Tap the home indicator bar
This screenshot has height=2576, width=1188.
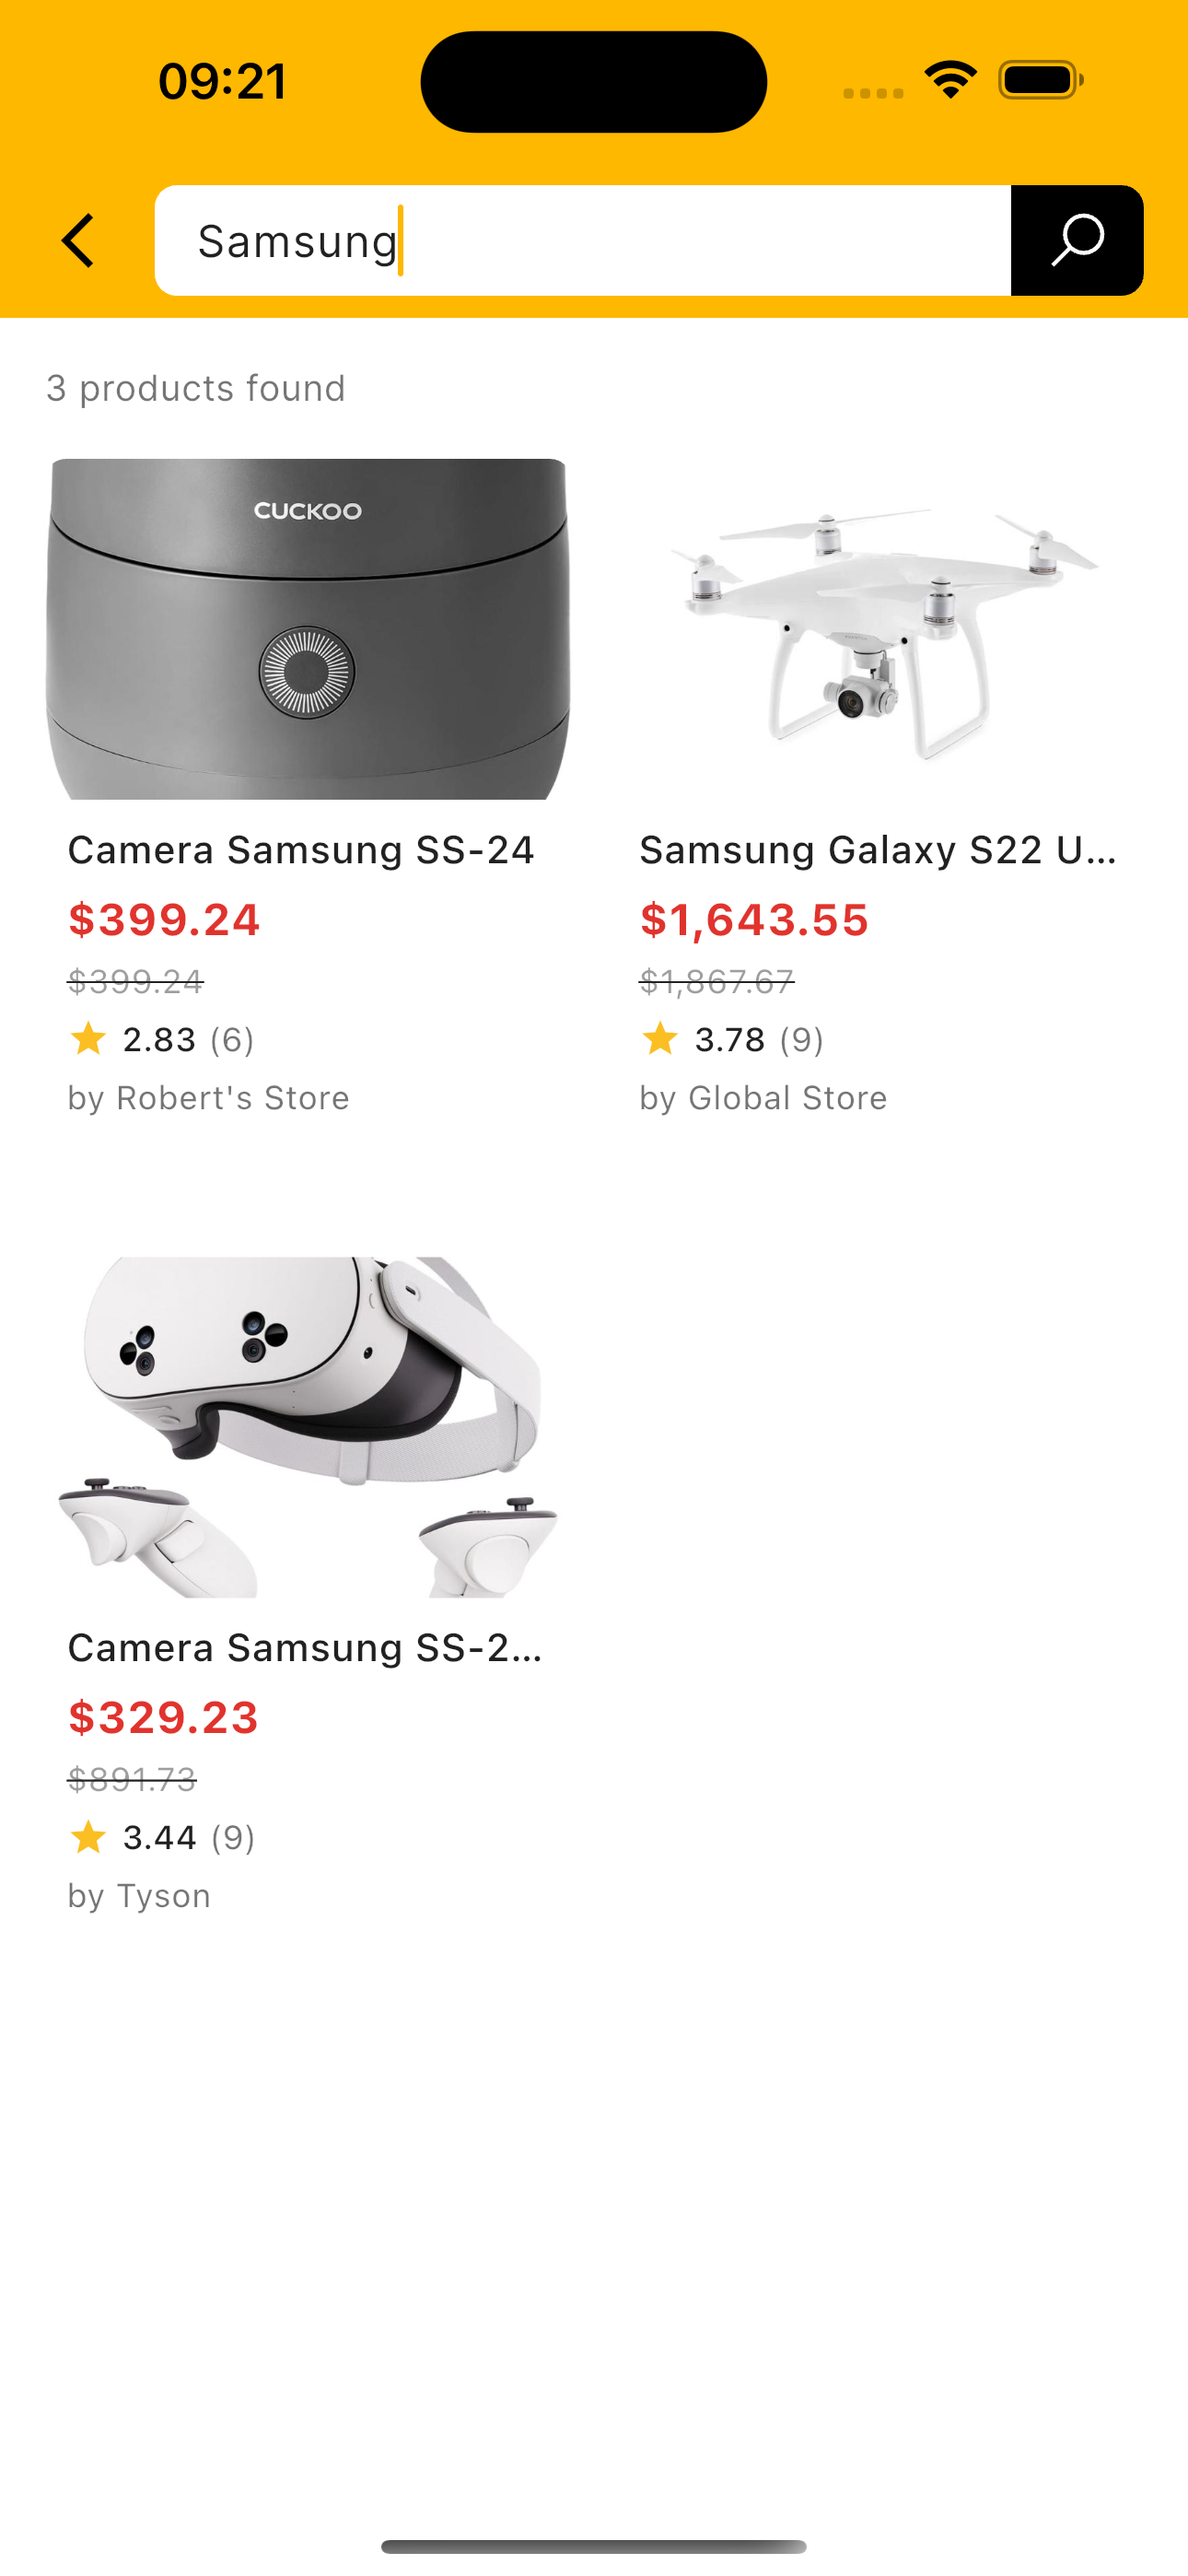coord(594,2546)
